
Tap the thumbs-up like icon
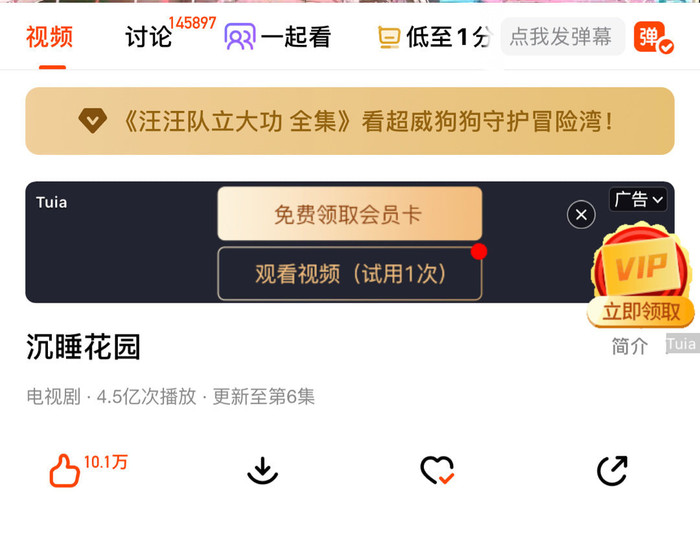tap(65, 471)
